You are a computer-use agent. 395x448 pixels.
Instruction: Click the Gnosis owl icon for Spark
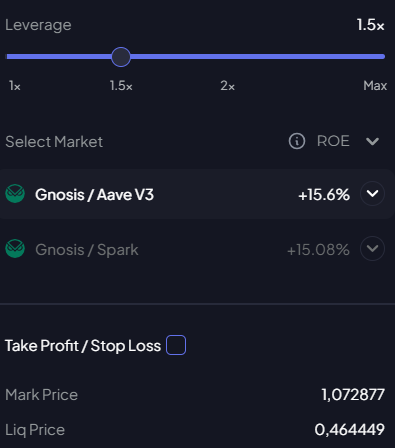(x=15, y=249)
